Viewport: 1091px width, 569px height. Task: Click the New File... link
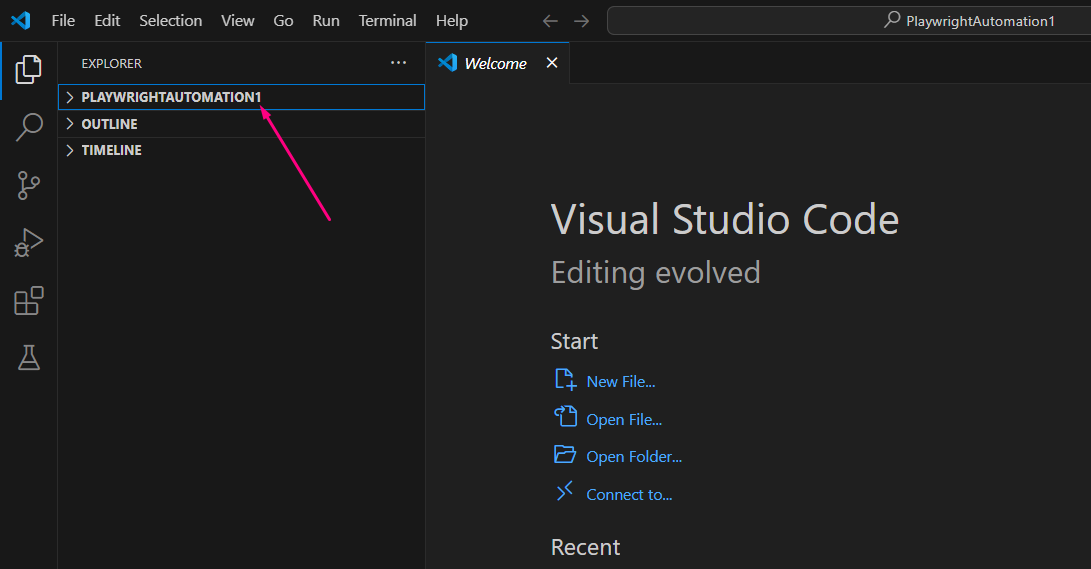pyautogui.click(x=621, y=382)
